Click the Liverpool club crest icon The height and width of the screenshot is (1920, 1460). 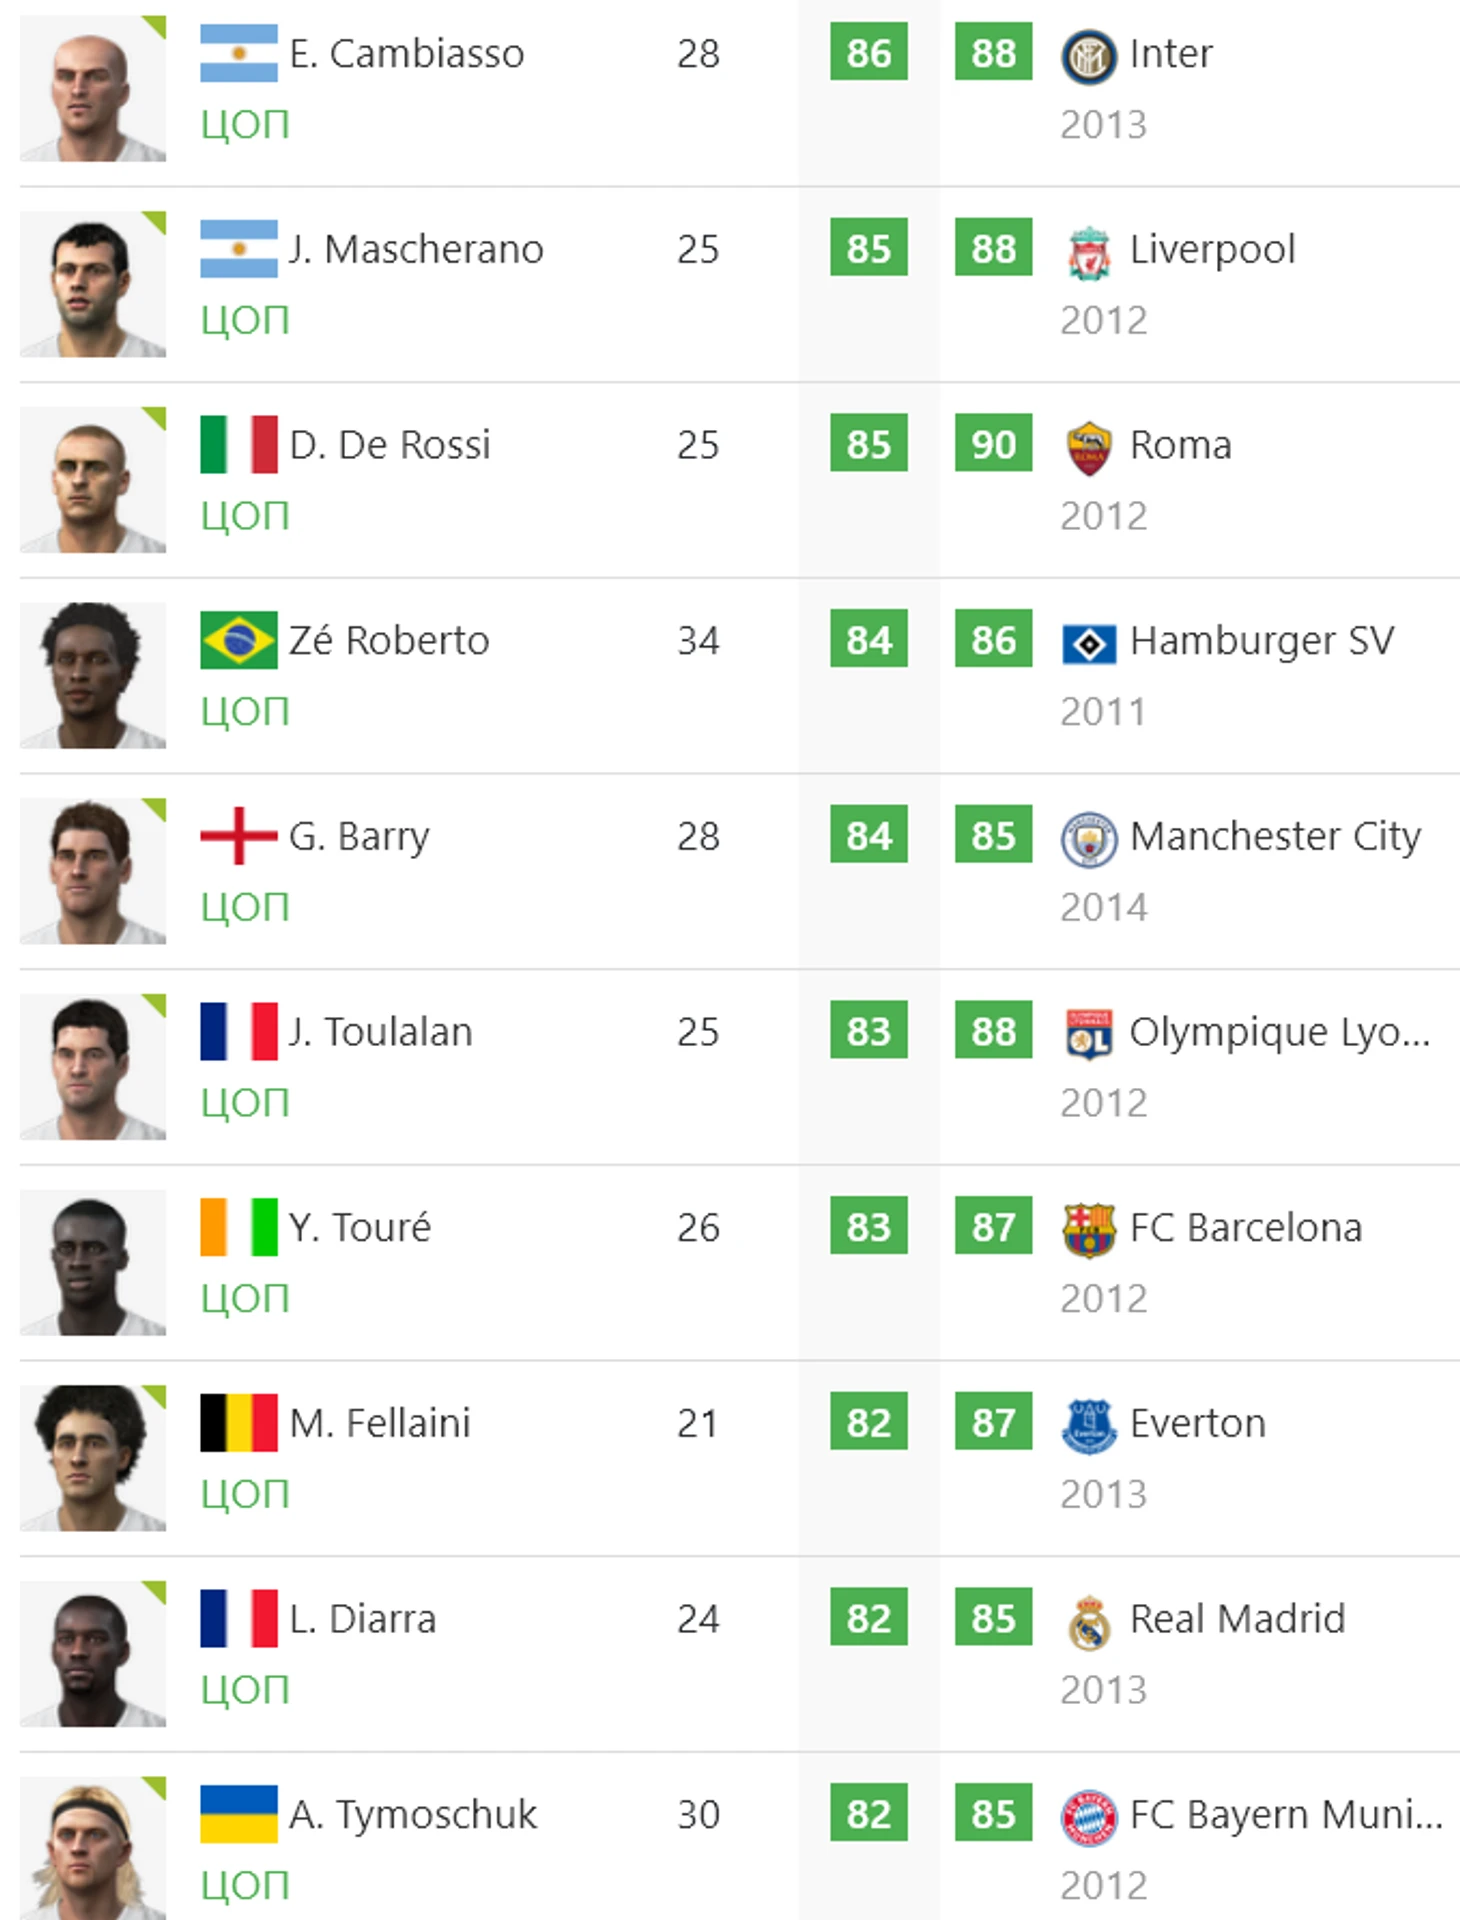point(1088,252)
